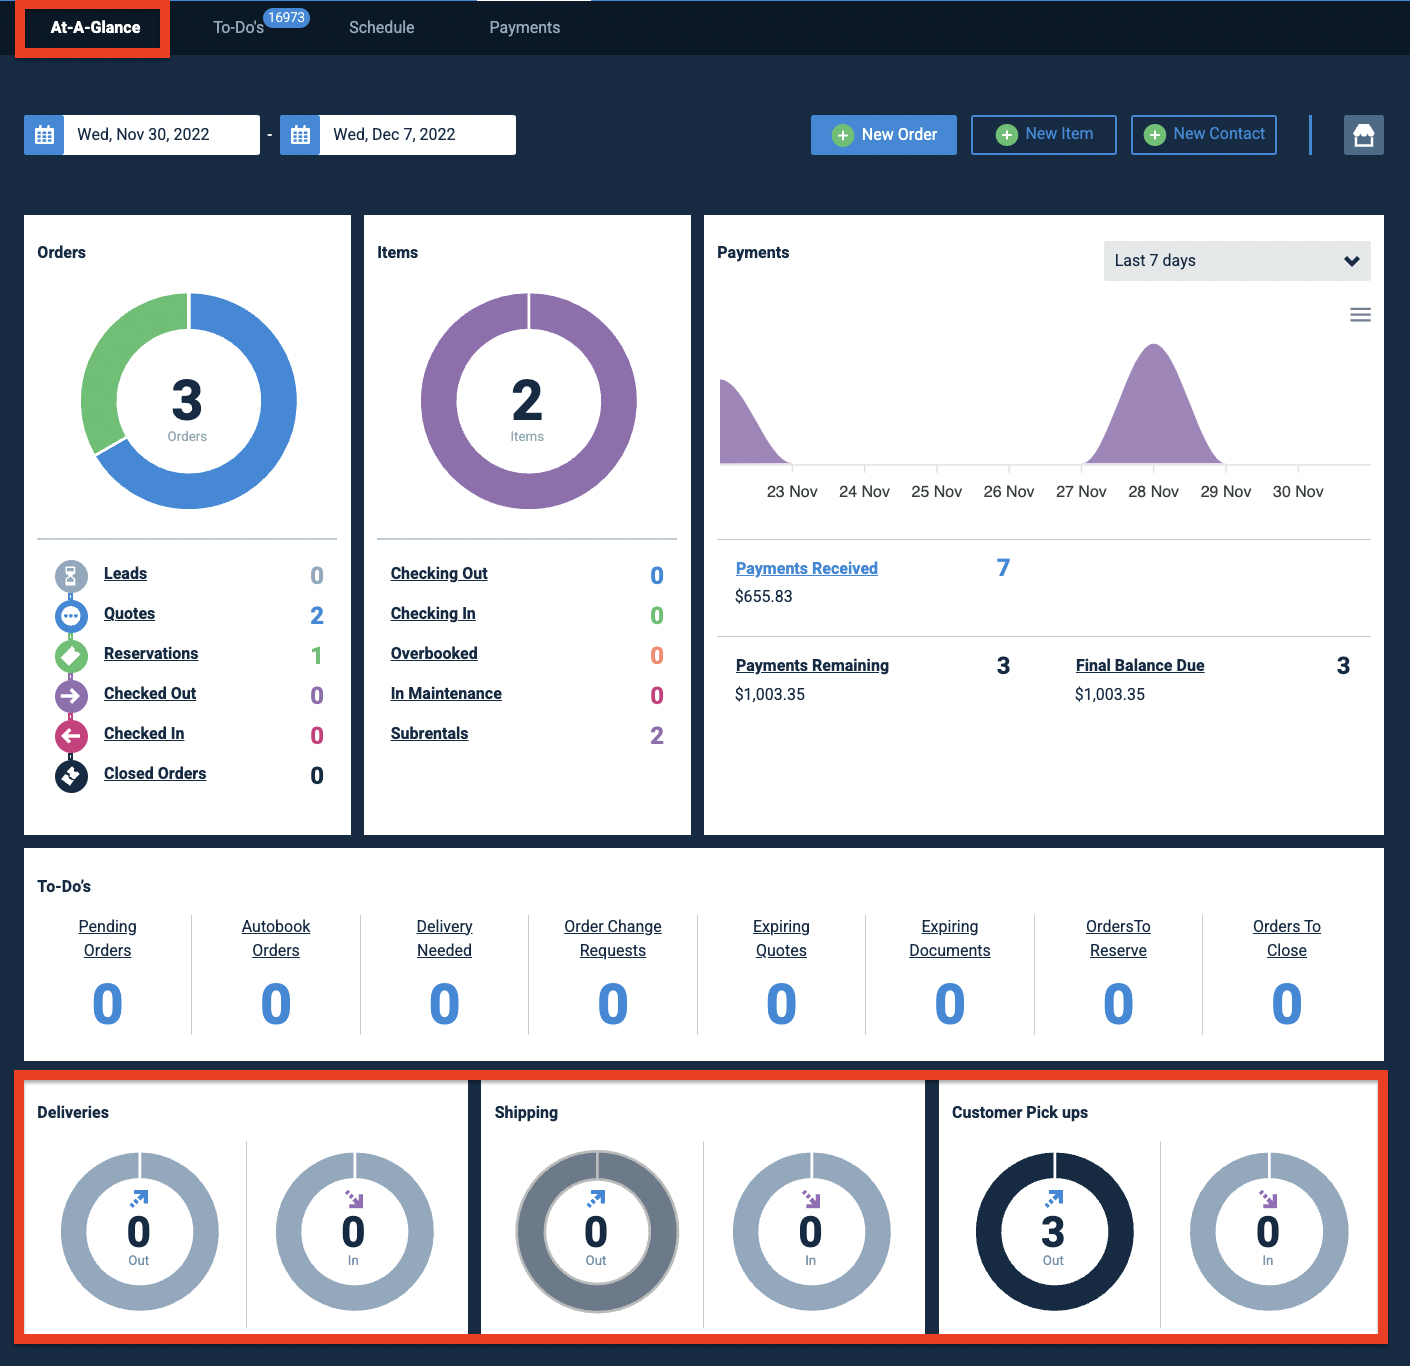
Task: Open the Payments Received link
Action: 807,568
